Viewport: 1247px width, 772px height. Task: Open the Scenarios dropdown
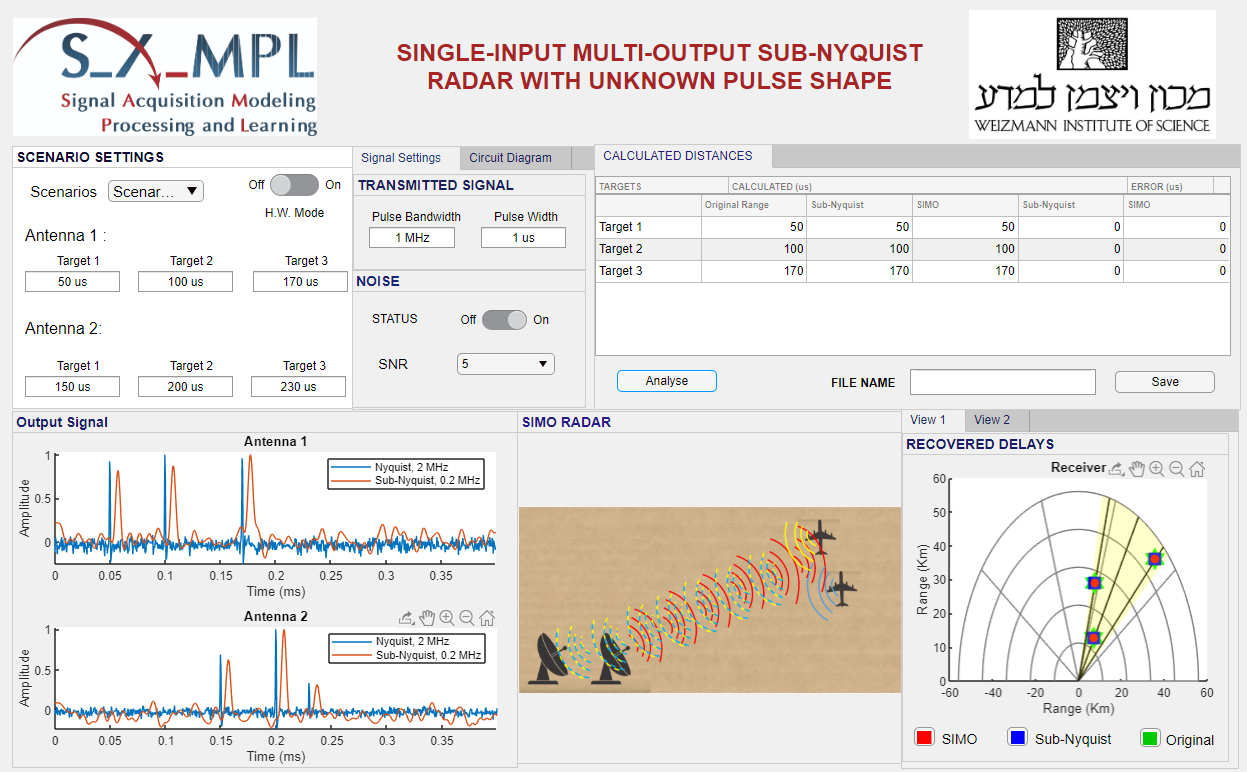156,191
